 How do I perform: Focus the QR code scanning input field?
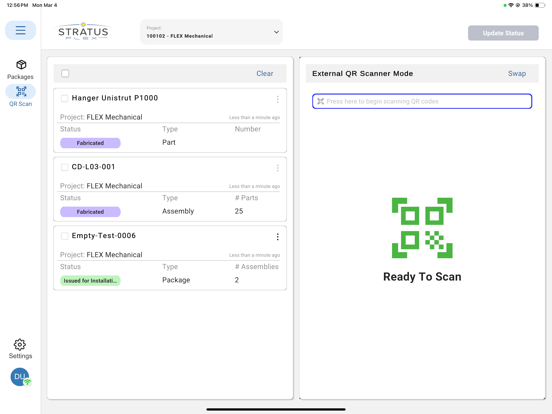(422, 101)
